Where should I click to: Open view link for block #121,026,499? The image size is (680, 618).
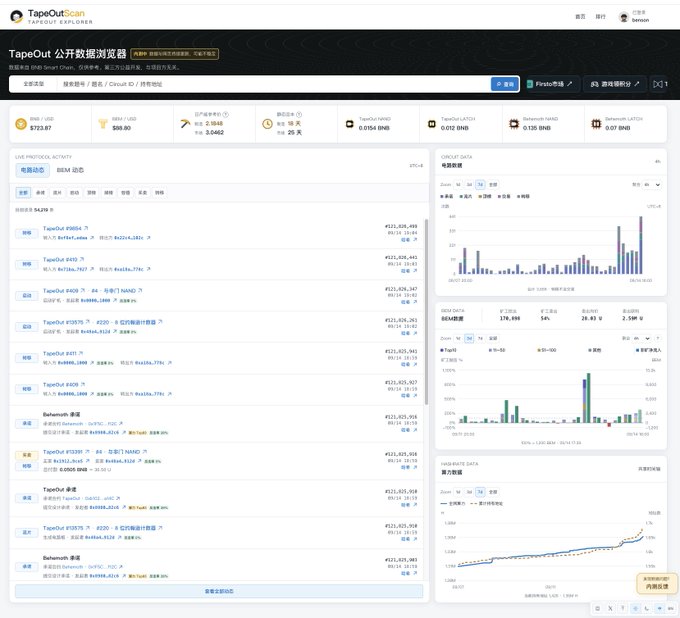(x=409, y=239)
